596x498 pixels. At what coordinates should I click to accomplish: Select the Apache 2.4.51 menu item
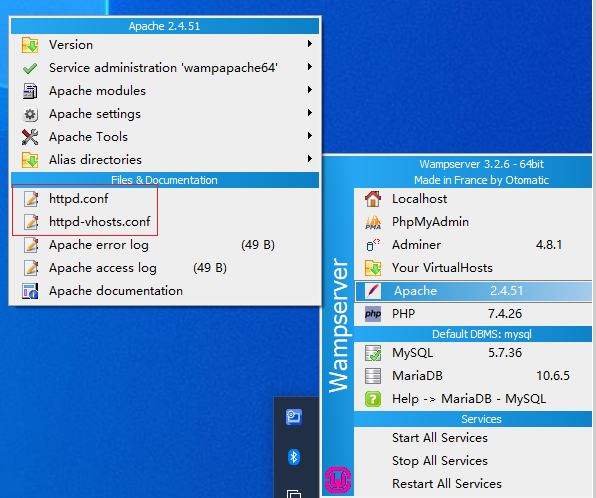pos(473,291)
